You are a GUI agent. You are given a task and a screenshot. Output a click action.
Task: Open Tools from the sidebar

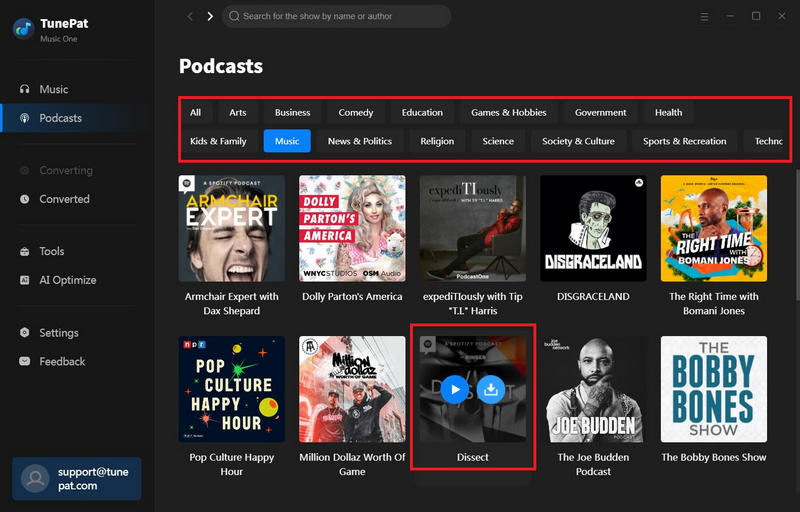point(52,251)
